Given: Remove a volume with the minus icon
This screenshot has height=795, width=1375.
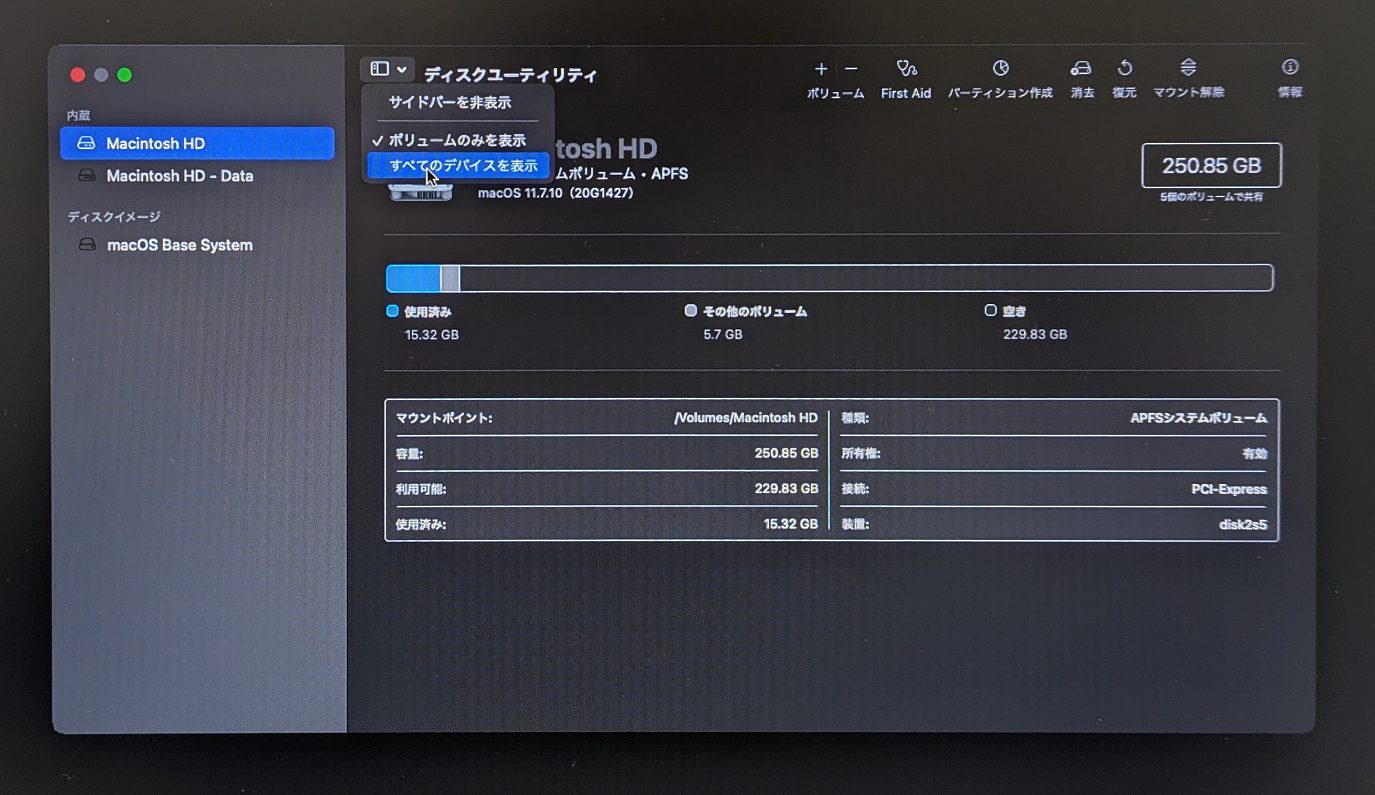Looking at the screenshot, I should 851,69.
